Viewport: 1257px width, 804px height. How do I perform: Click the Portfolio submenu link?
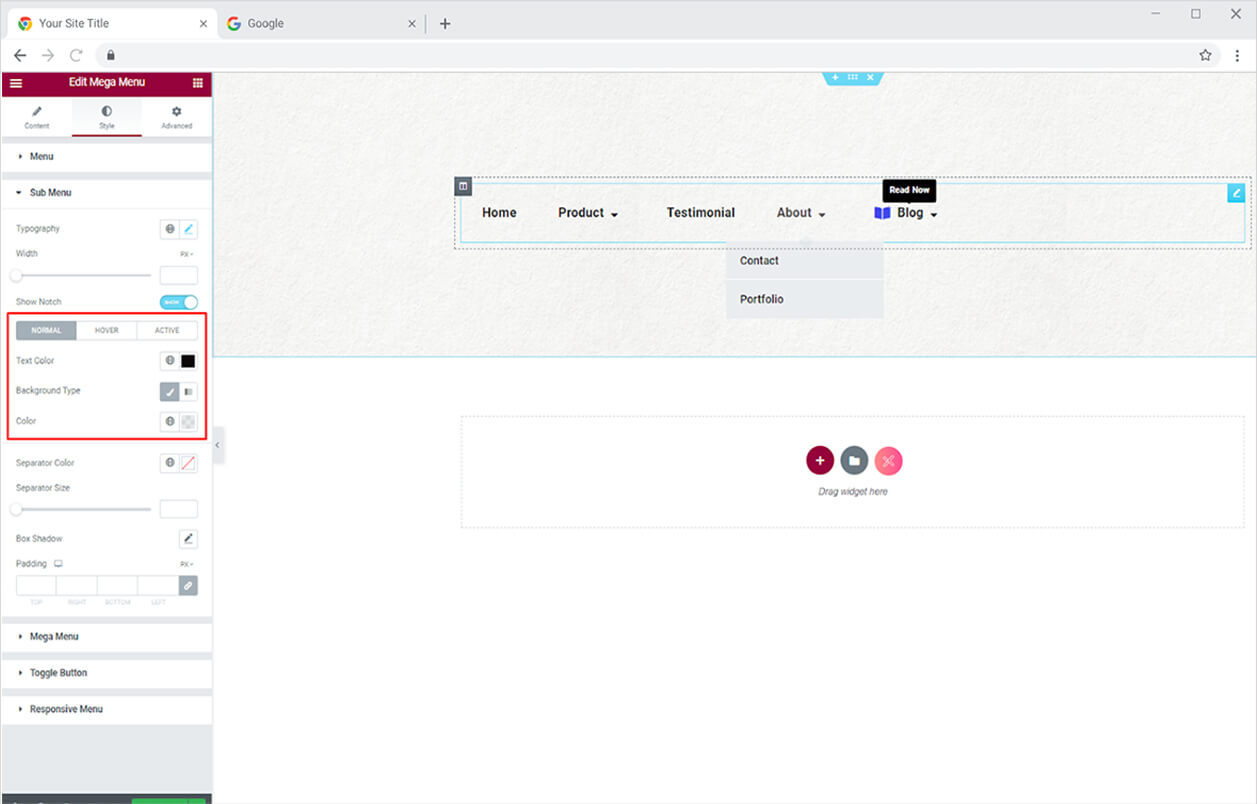coord(762,299)
